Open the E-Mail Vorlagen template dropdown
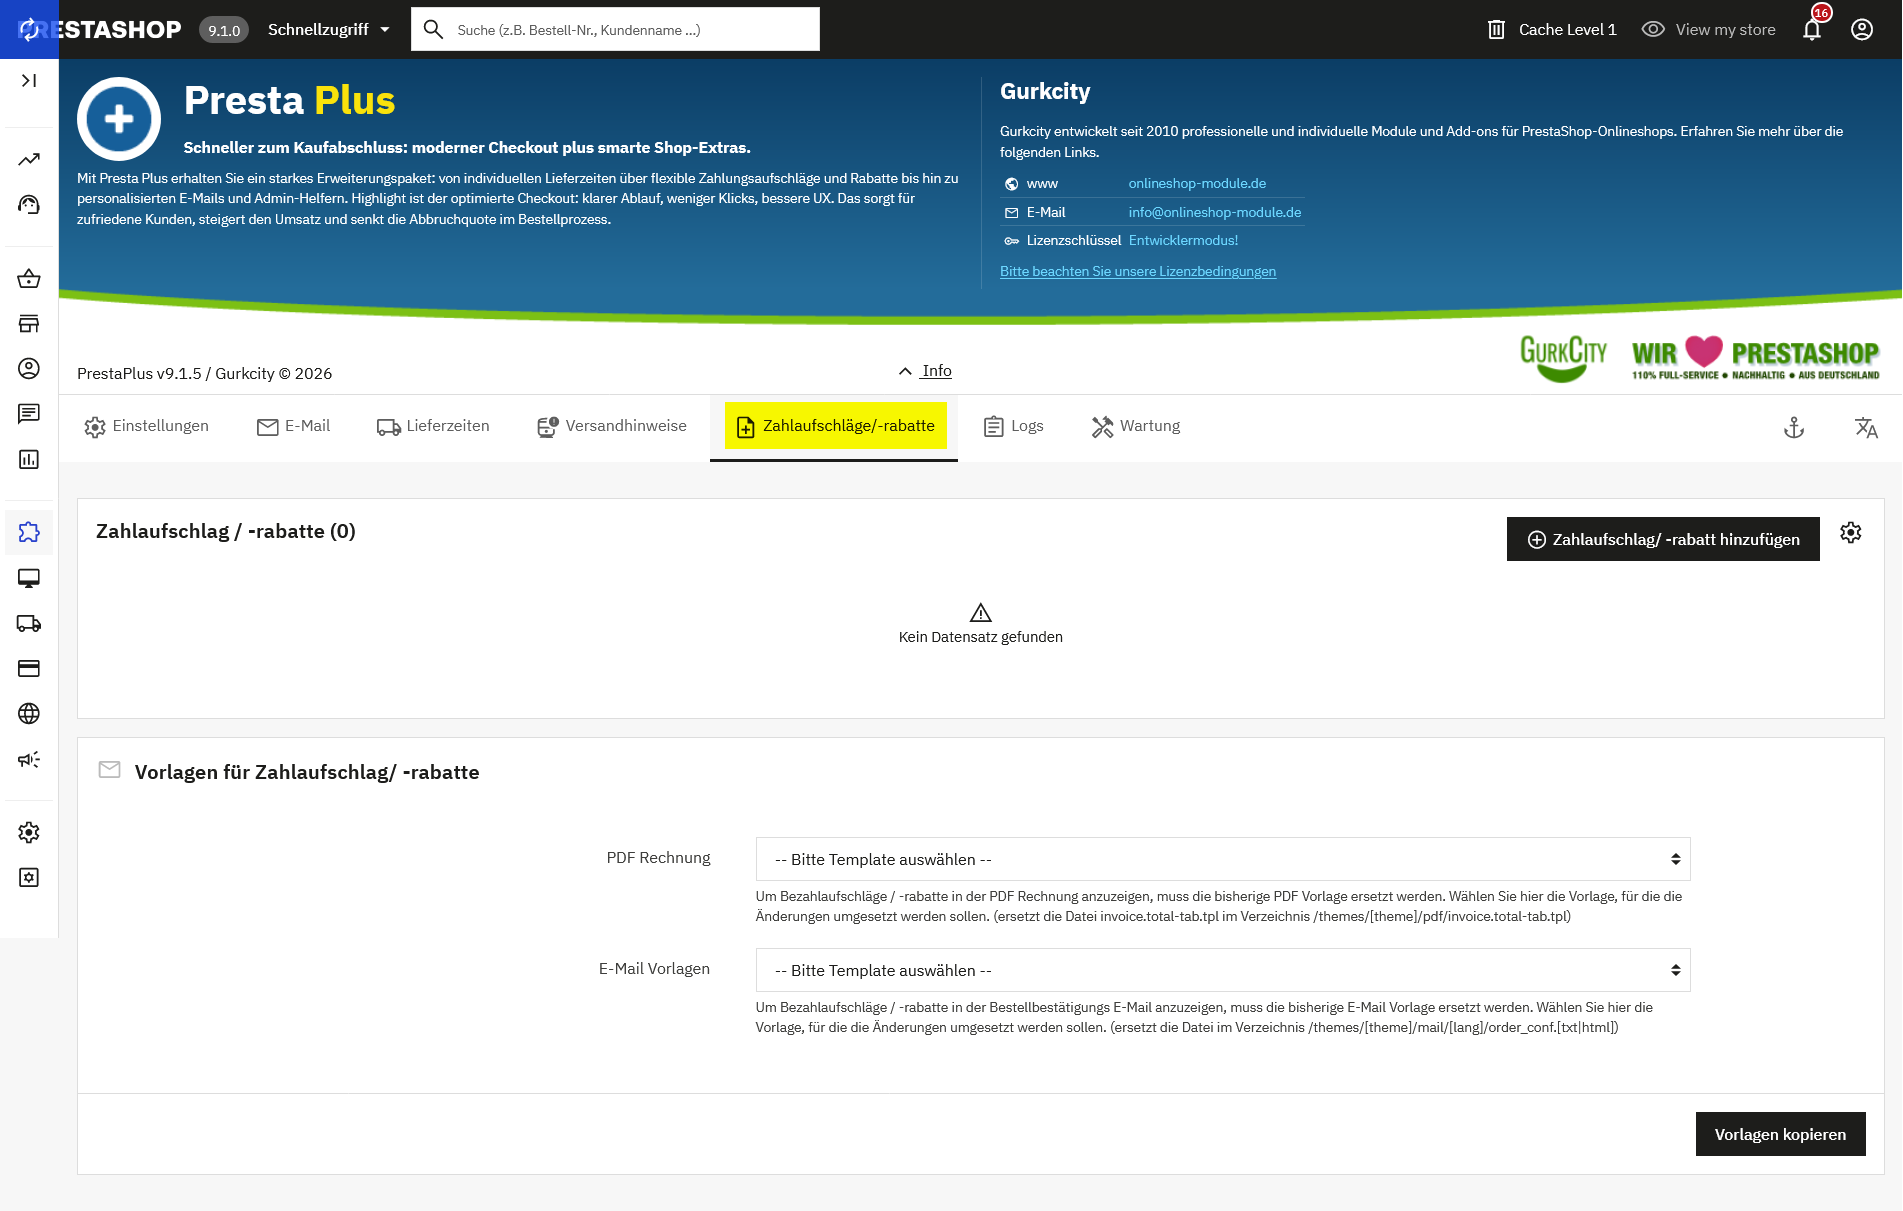The height and width of the screenshot is (1211, 1903). [1222, 970]
